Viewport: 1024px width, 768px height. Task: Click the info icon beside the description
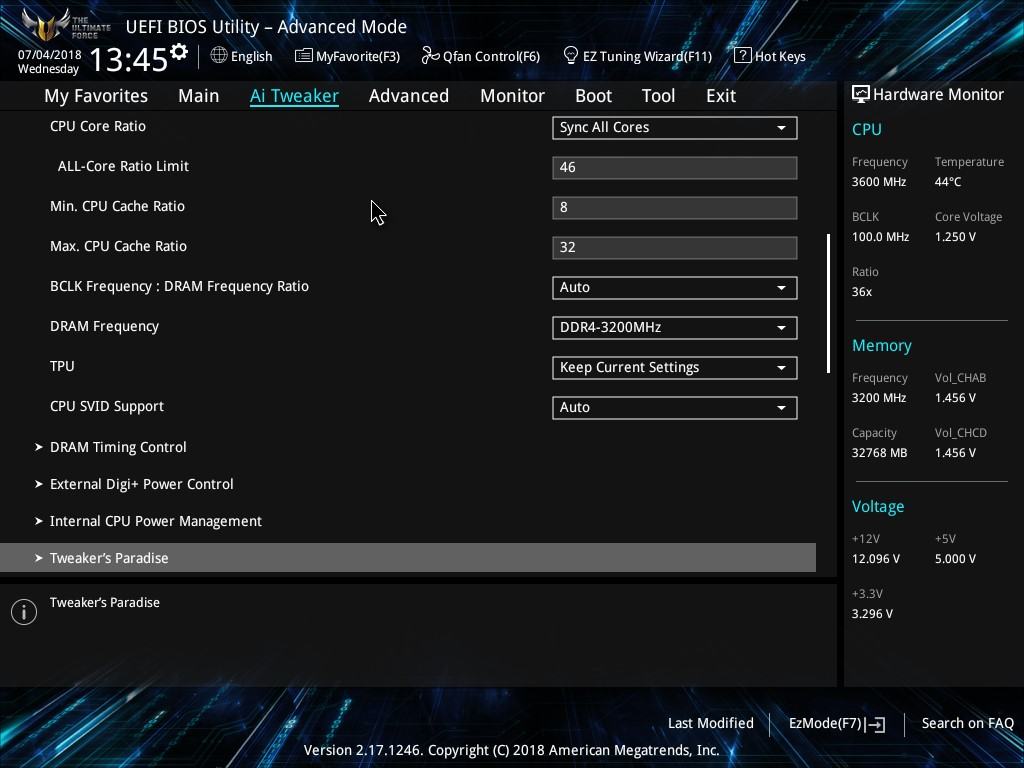(x=24, y=612)
